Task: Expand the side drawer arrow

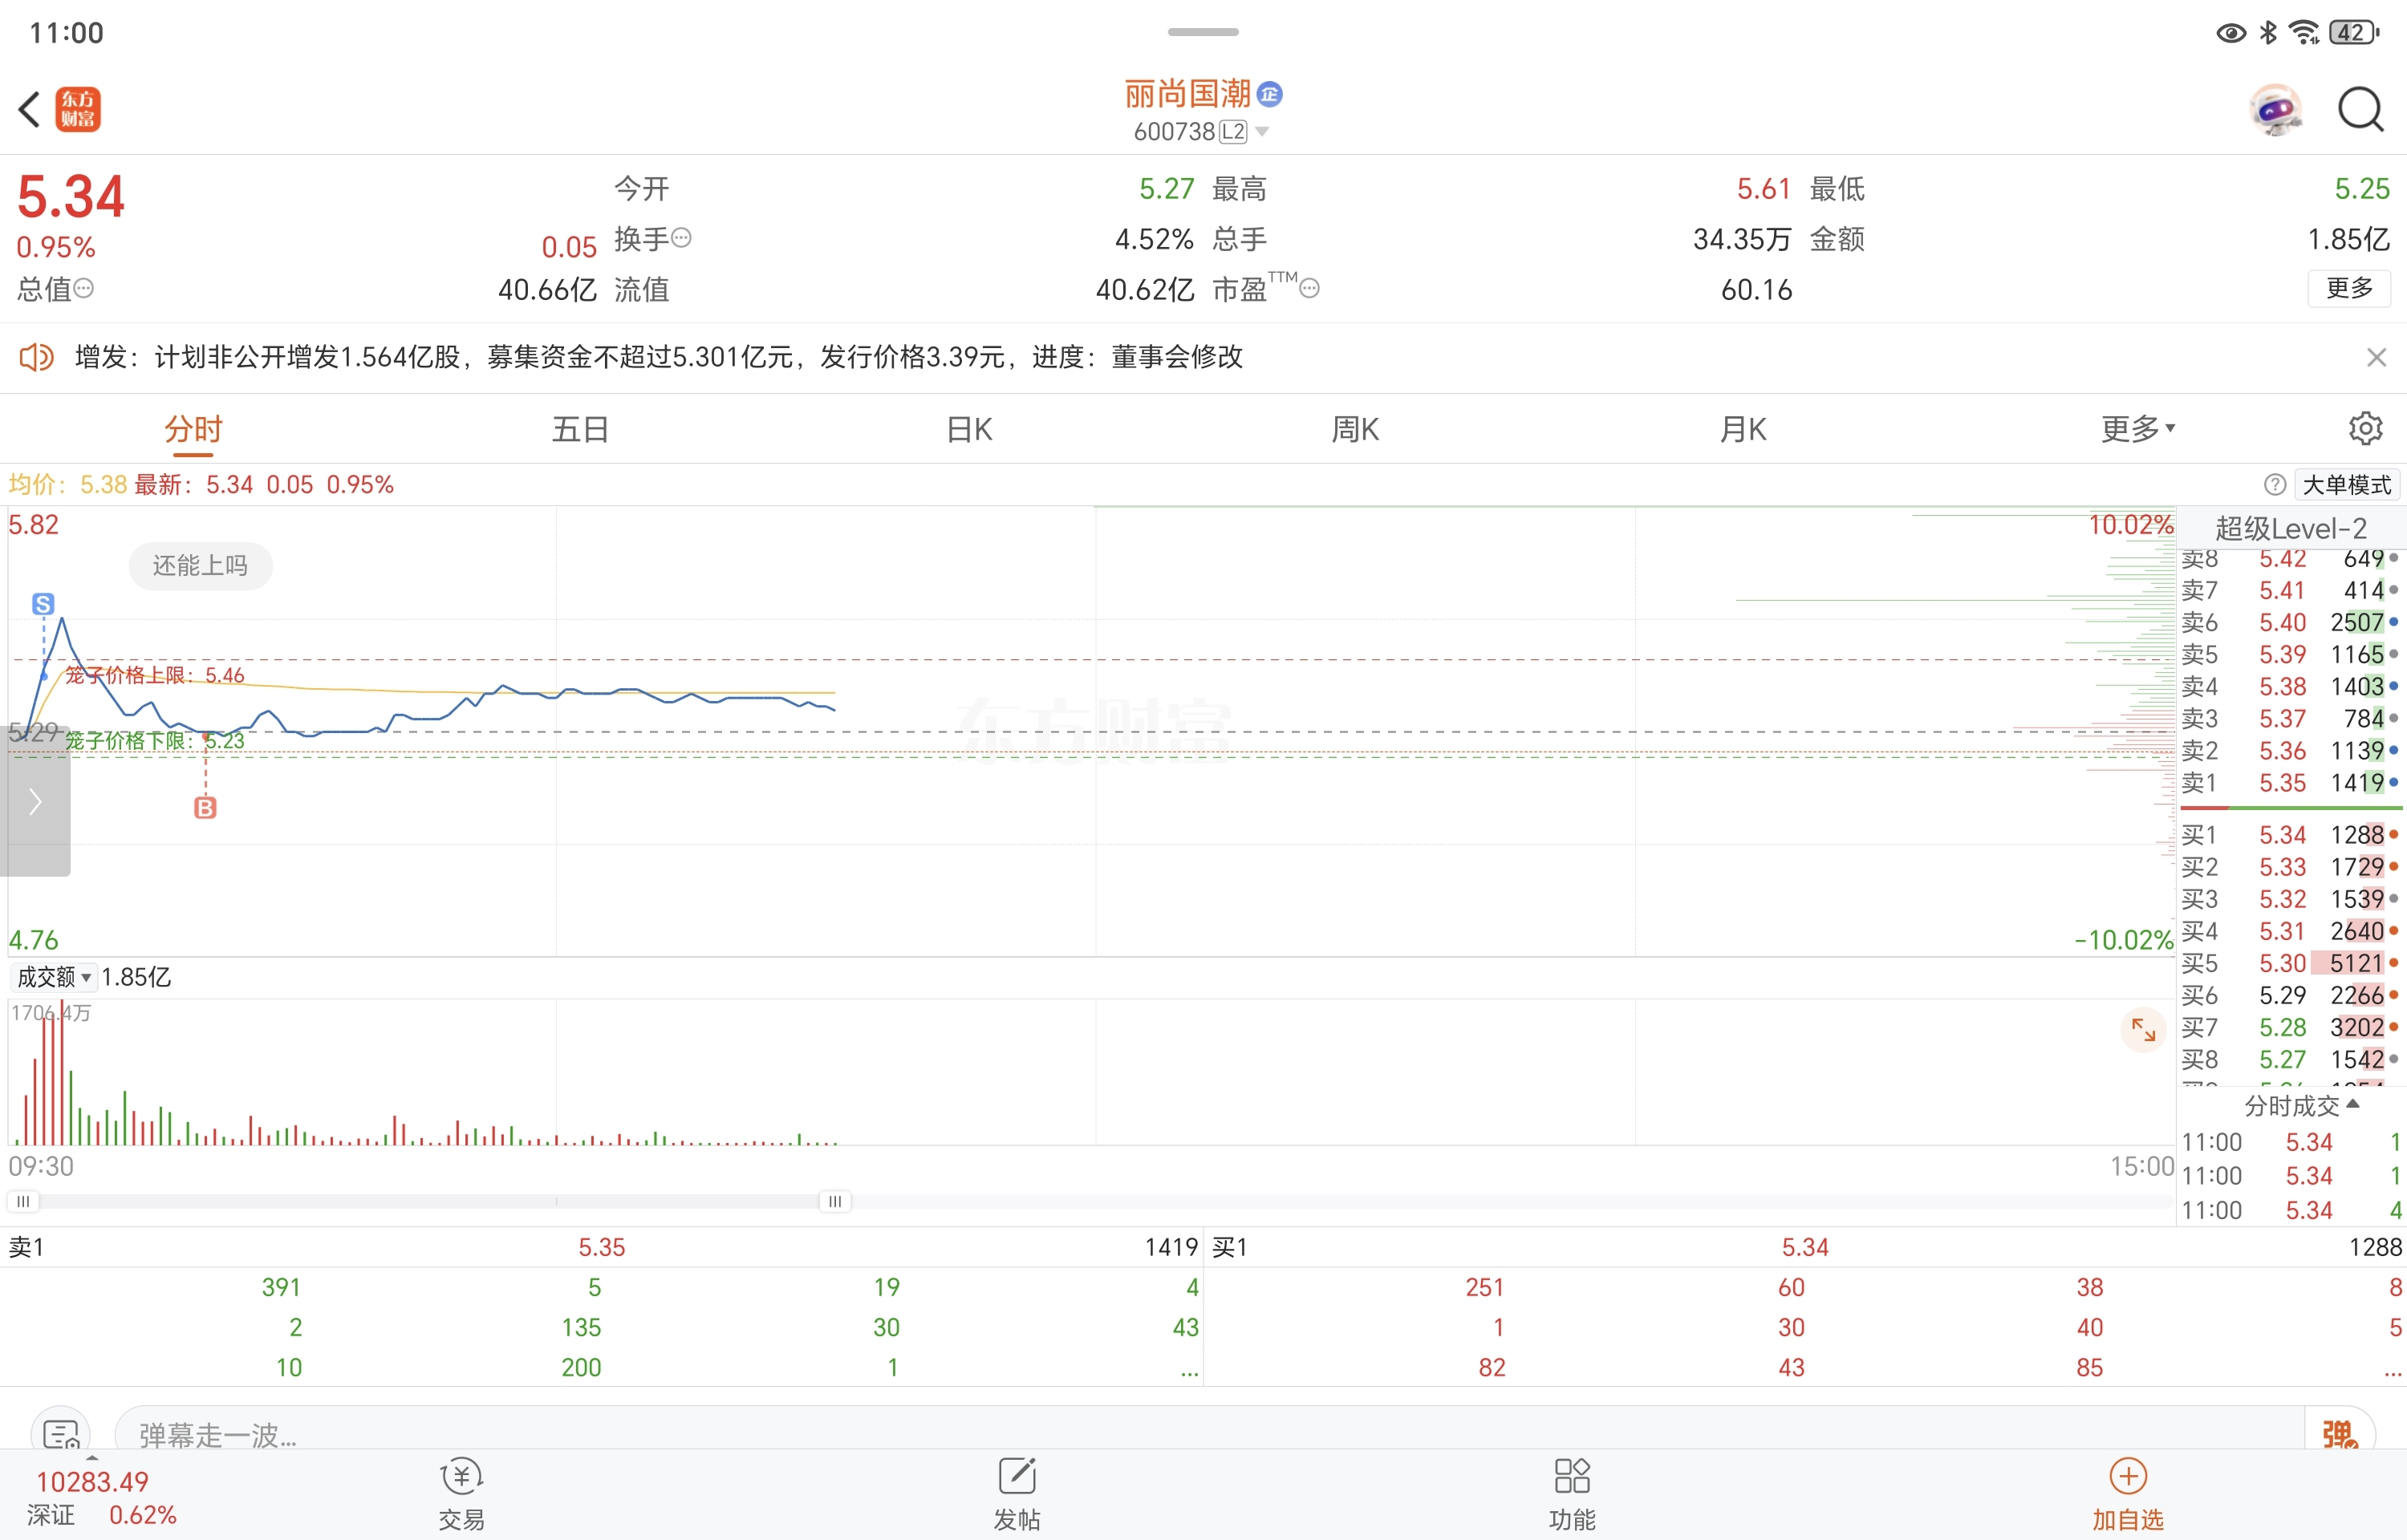Action: [x=35, y=801]
